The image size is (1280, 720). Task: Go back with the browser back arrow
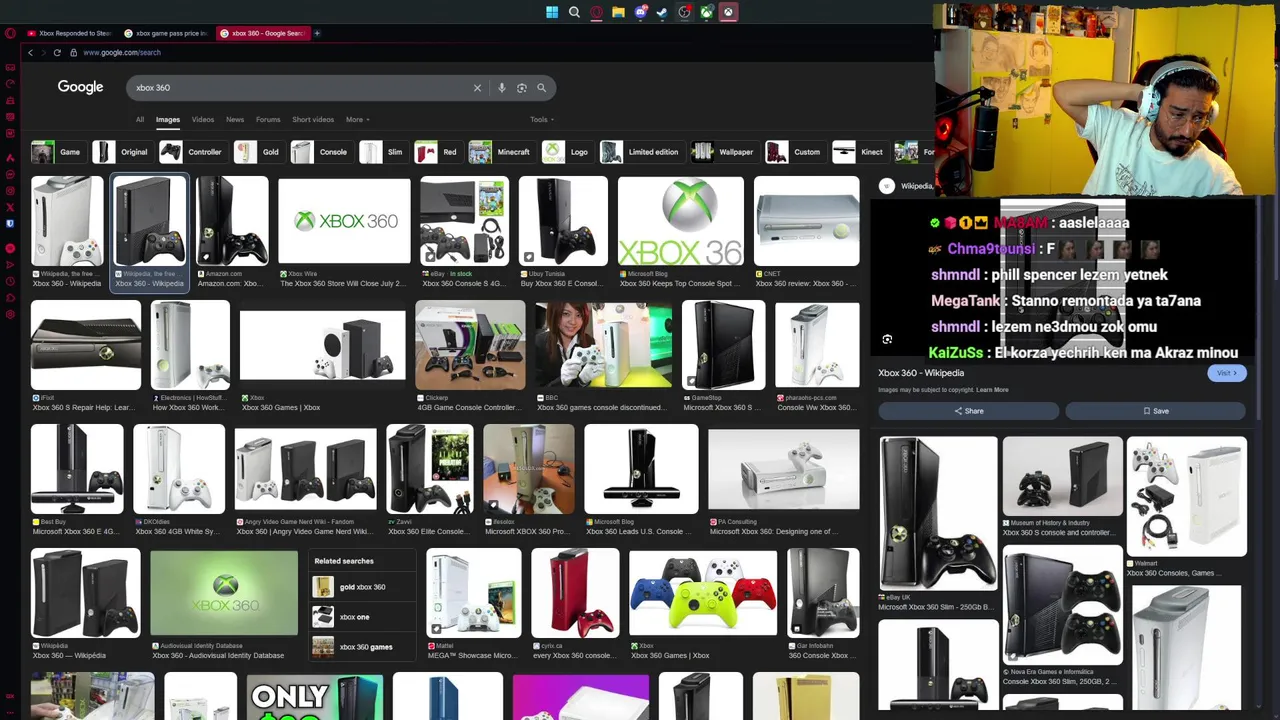(30, 52)
